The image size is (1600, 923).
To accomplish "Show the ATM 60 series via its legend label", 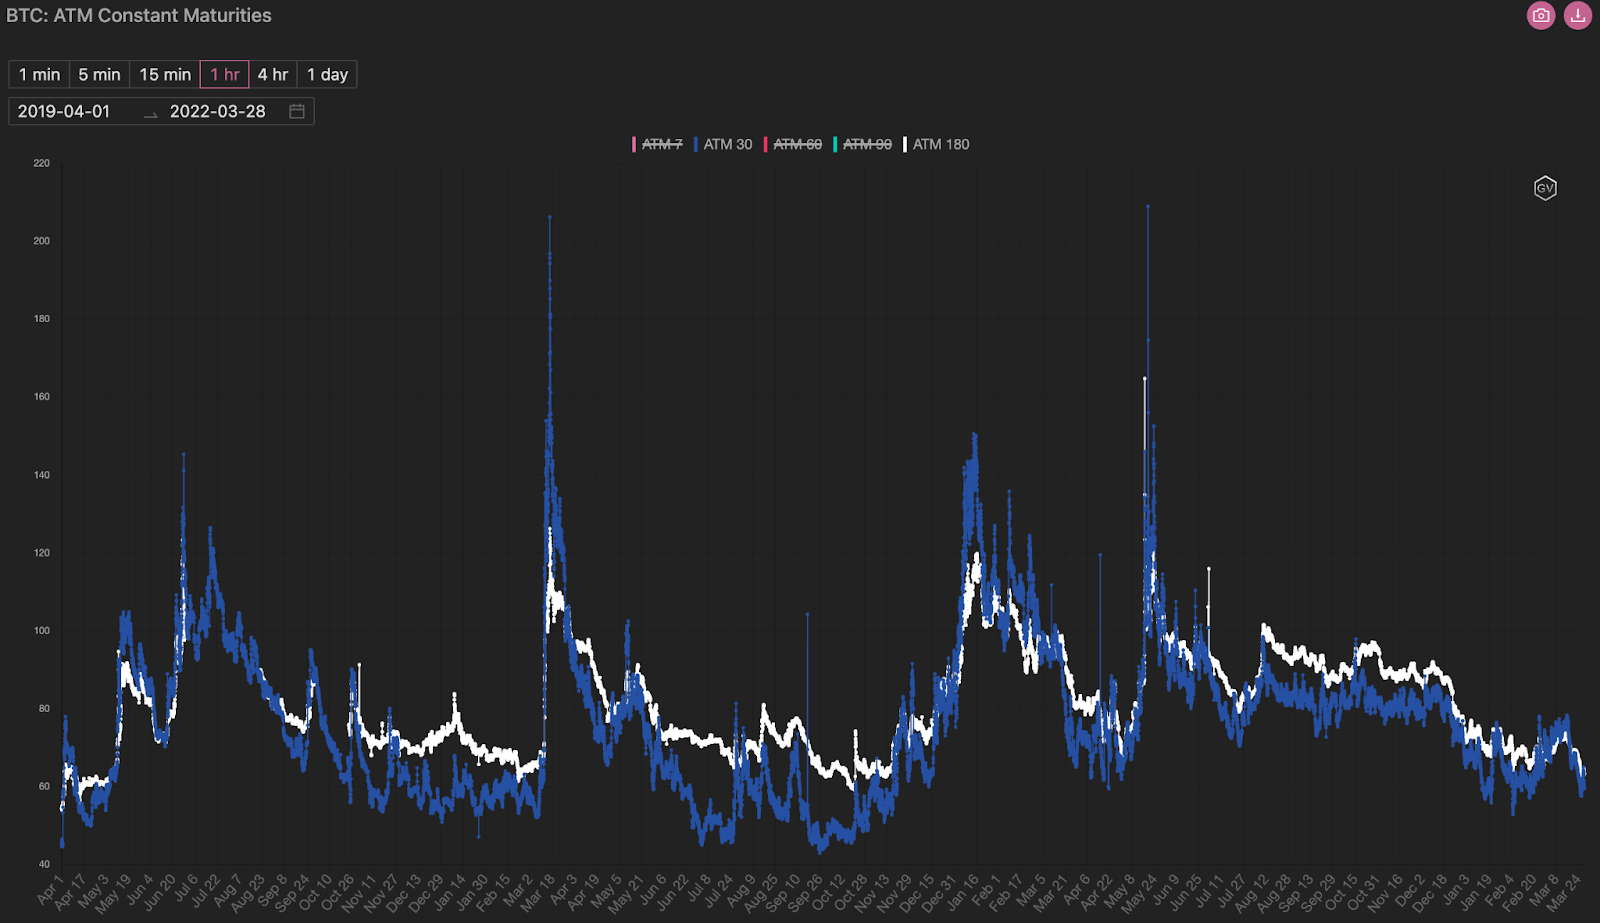I will pos(797,144).
